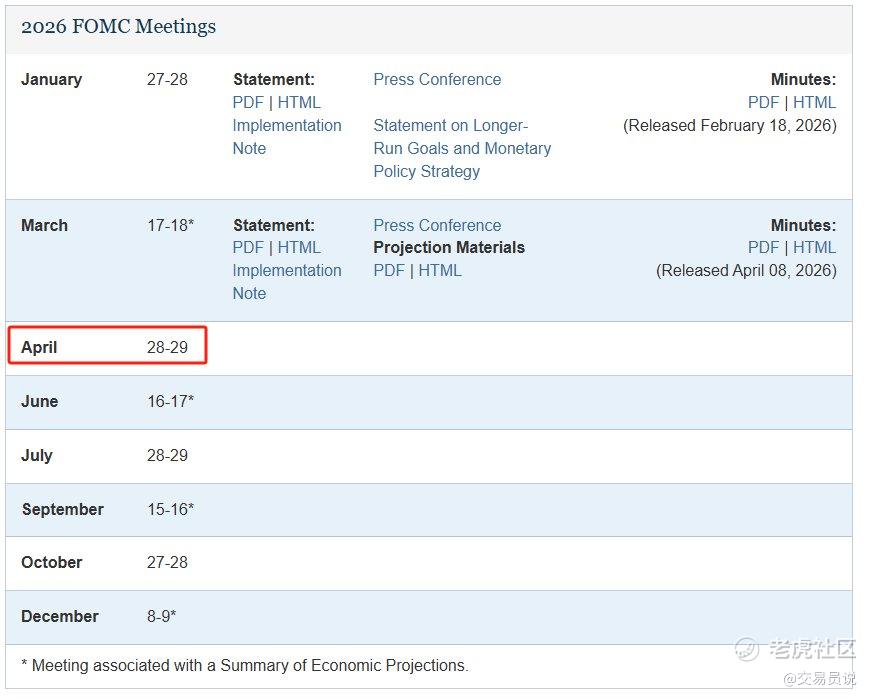
Task: Click the watermark logo icon
Action: coord(747,649)
